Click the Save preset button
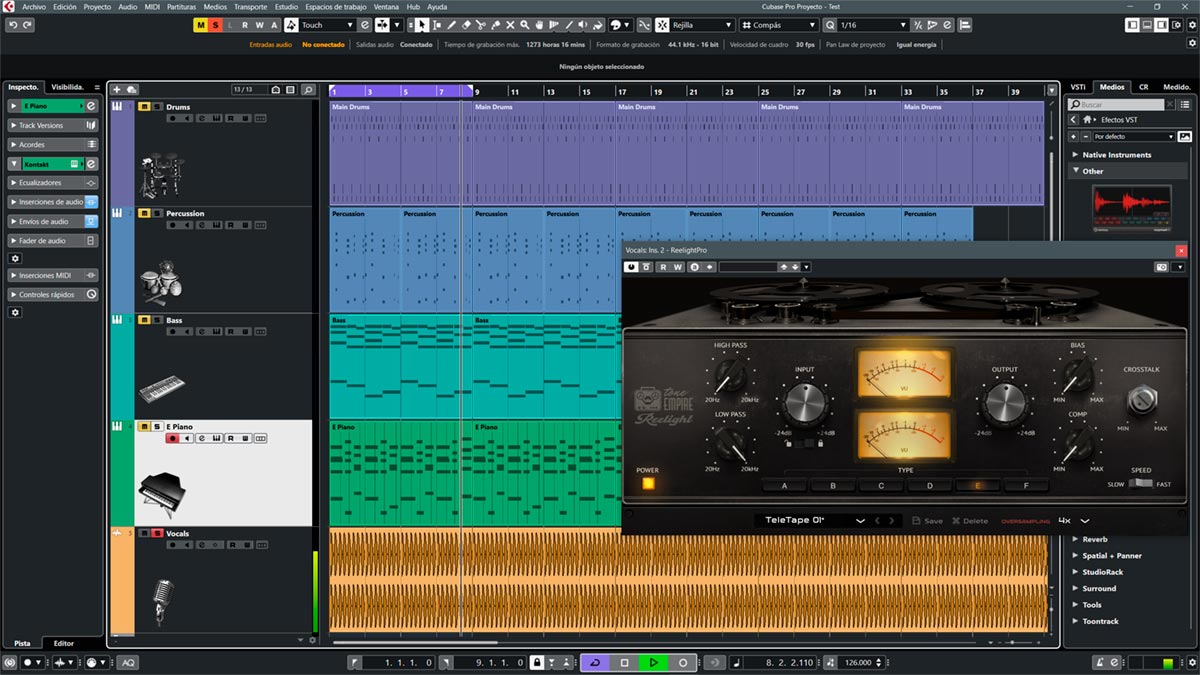Viewport: 1200px width, 675px height. point(926,521)
